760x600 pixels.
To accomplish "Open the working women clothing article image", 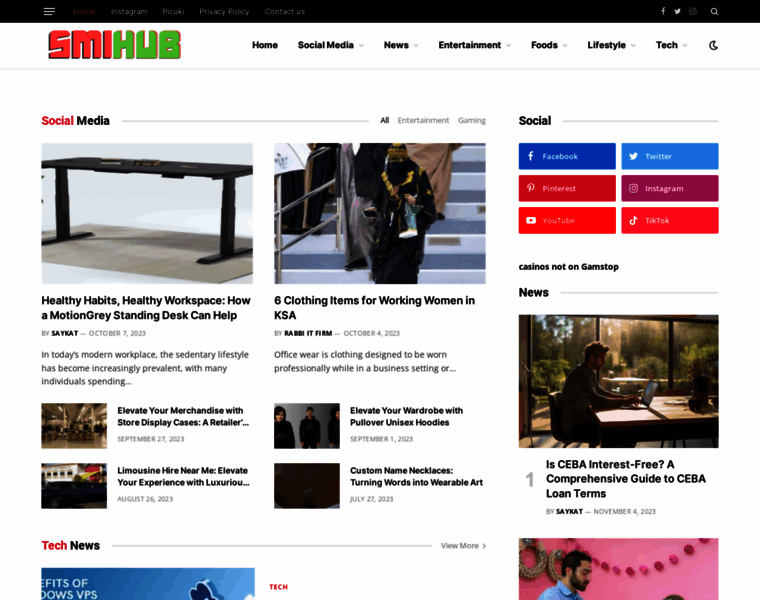I will pos(380,213).
